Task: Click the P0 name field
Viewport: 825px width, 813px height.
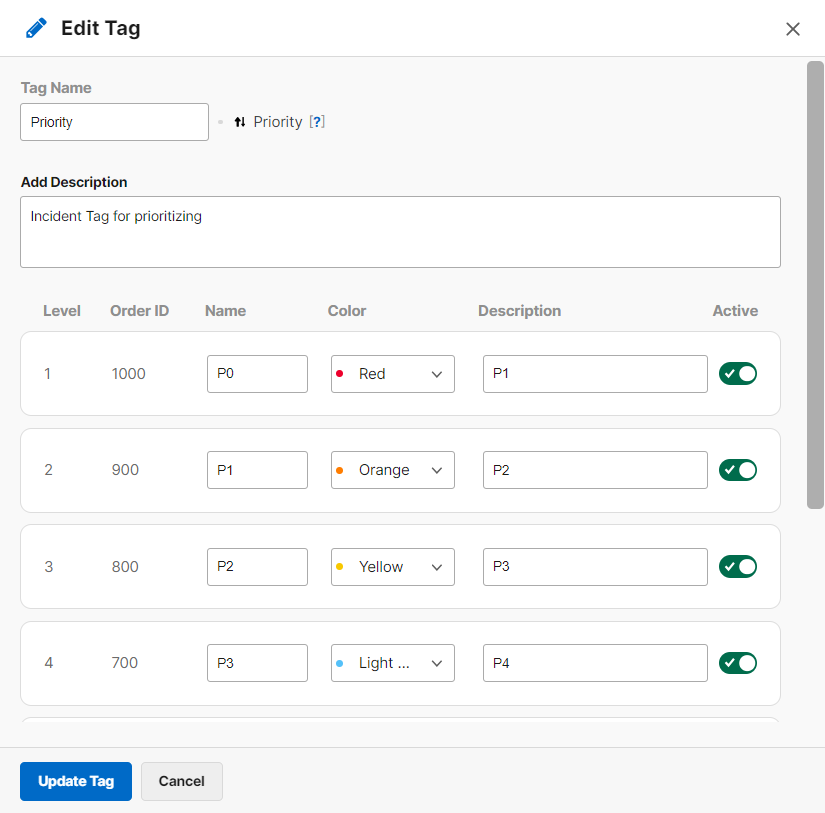Action: [257, 374]
